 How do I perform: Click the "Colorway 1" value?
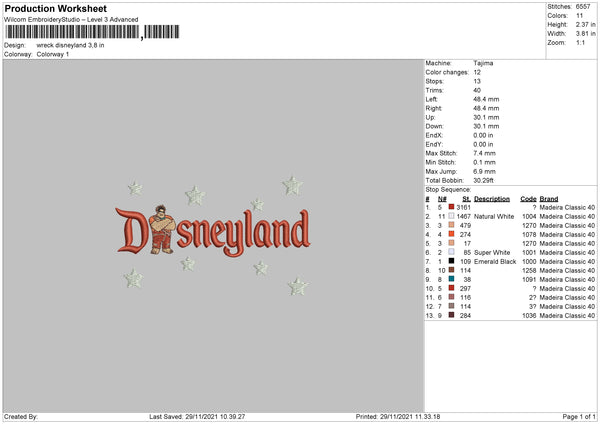pyautogui.click(x=53, y=54)
